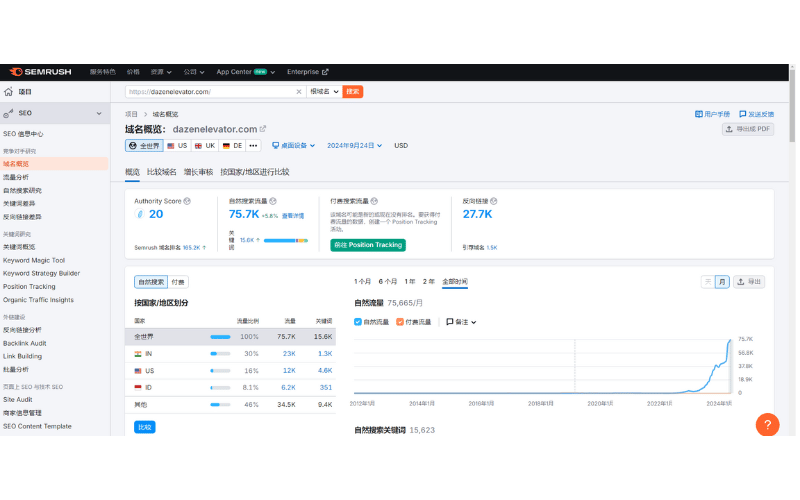Open the date September 24, 2024 dropdown
800x500 pixels.
tap(355, 146)
